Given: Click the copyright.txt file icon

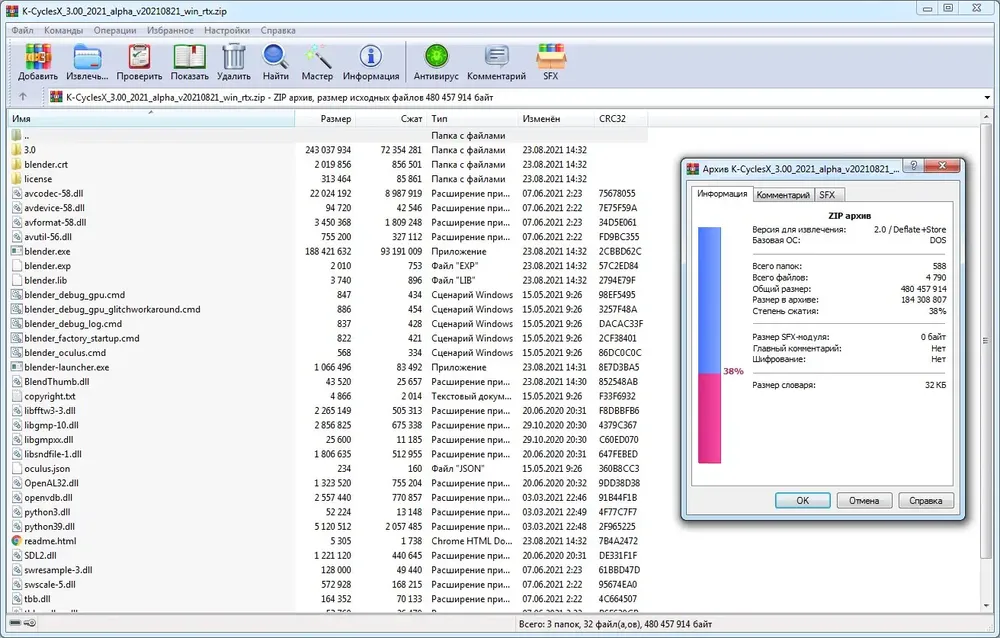Looking at the screenshot, I should [x=17, y=396].
